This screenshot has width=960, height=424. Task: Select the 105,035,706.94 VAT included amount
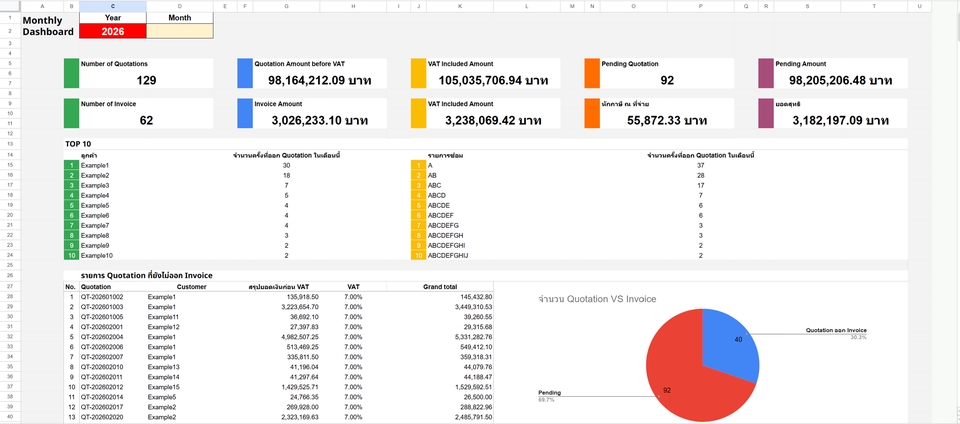tap(493, 80)
